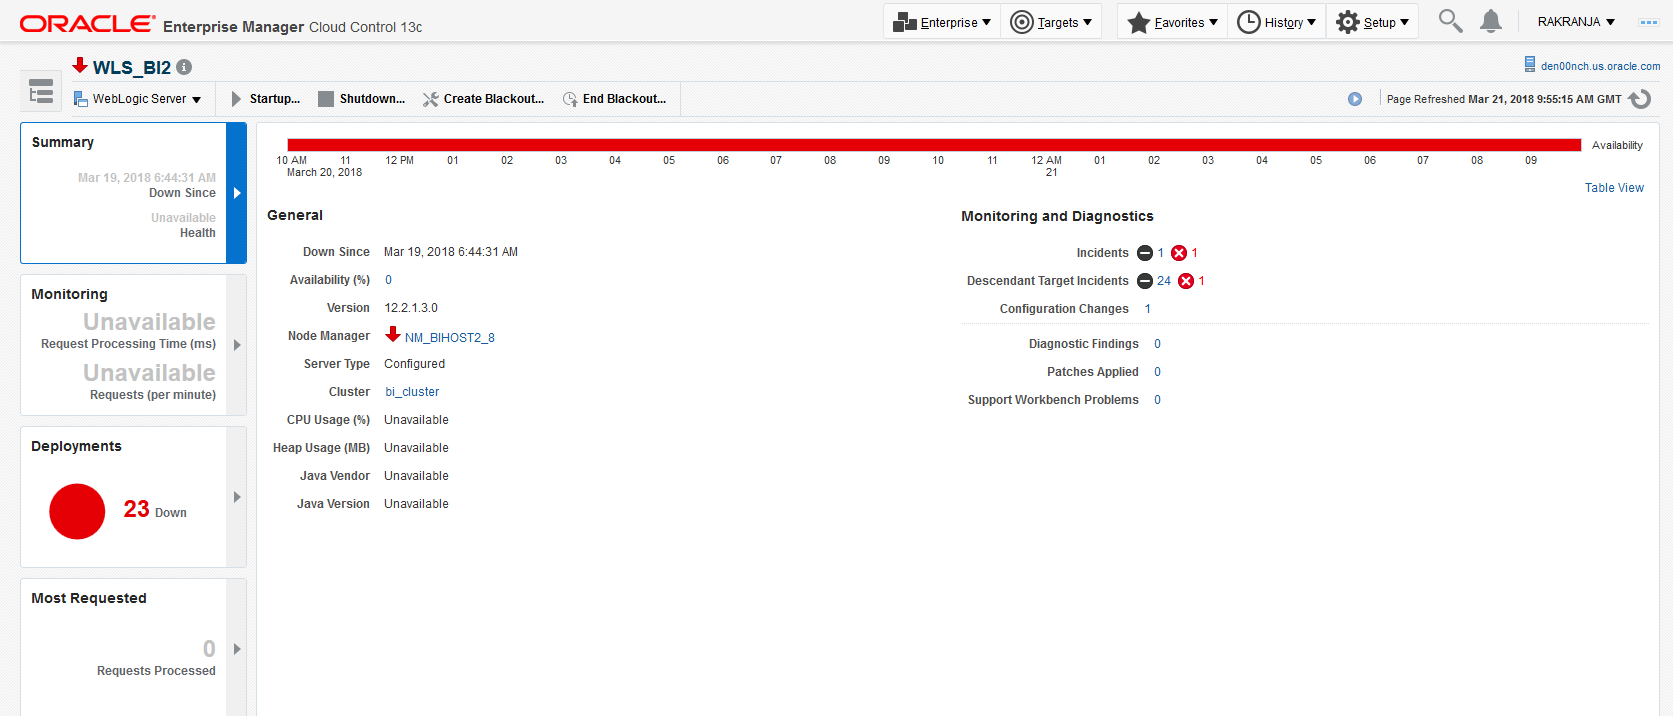Expand the Most Requested card arrow
The height and width of the screenshot is (716, 1673).
point(237,649)
